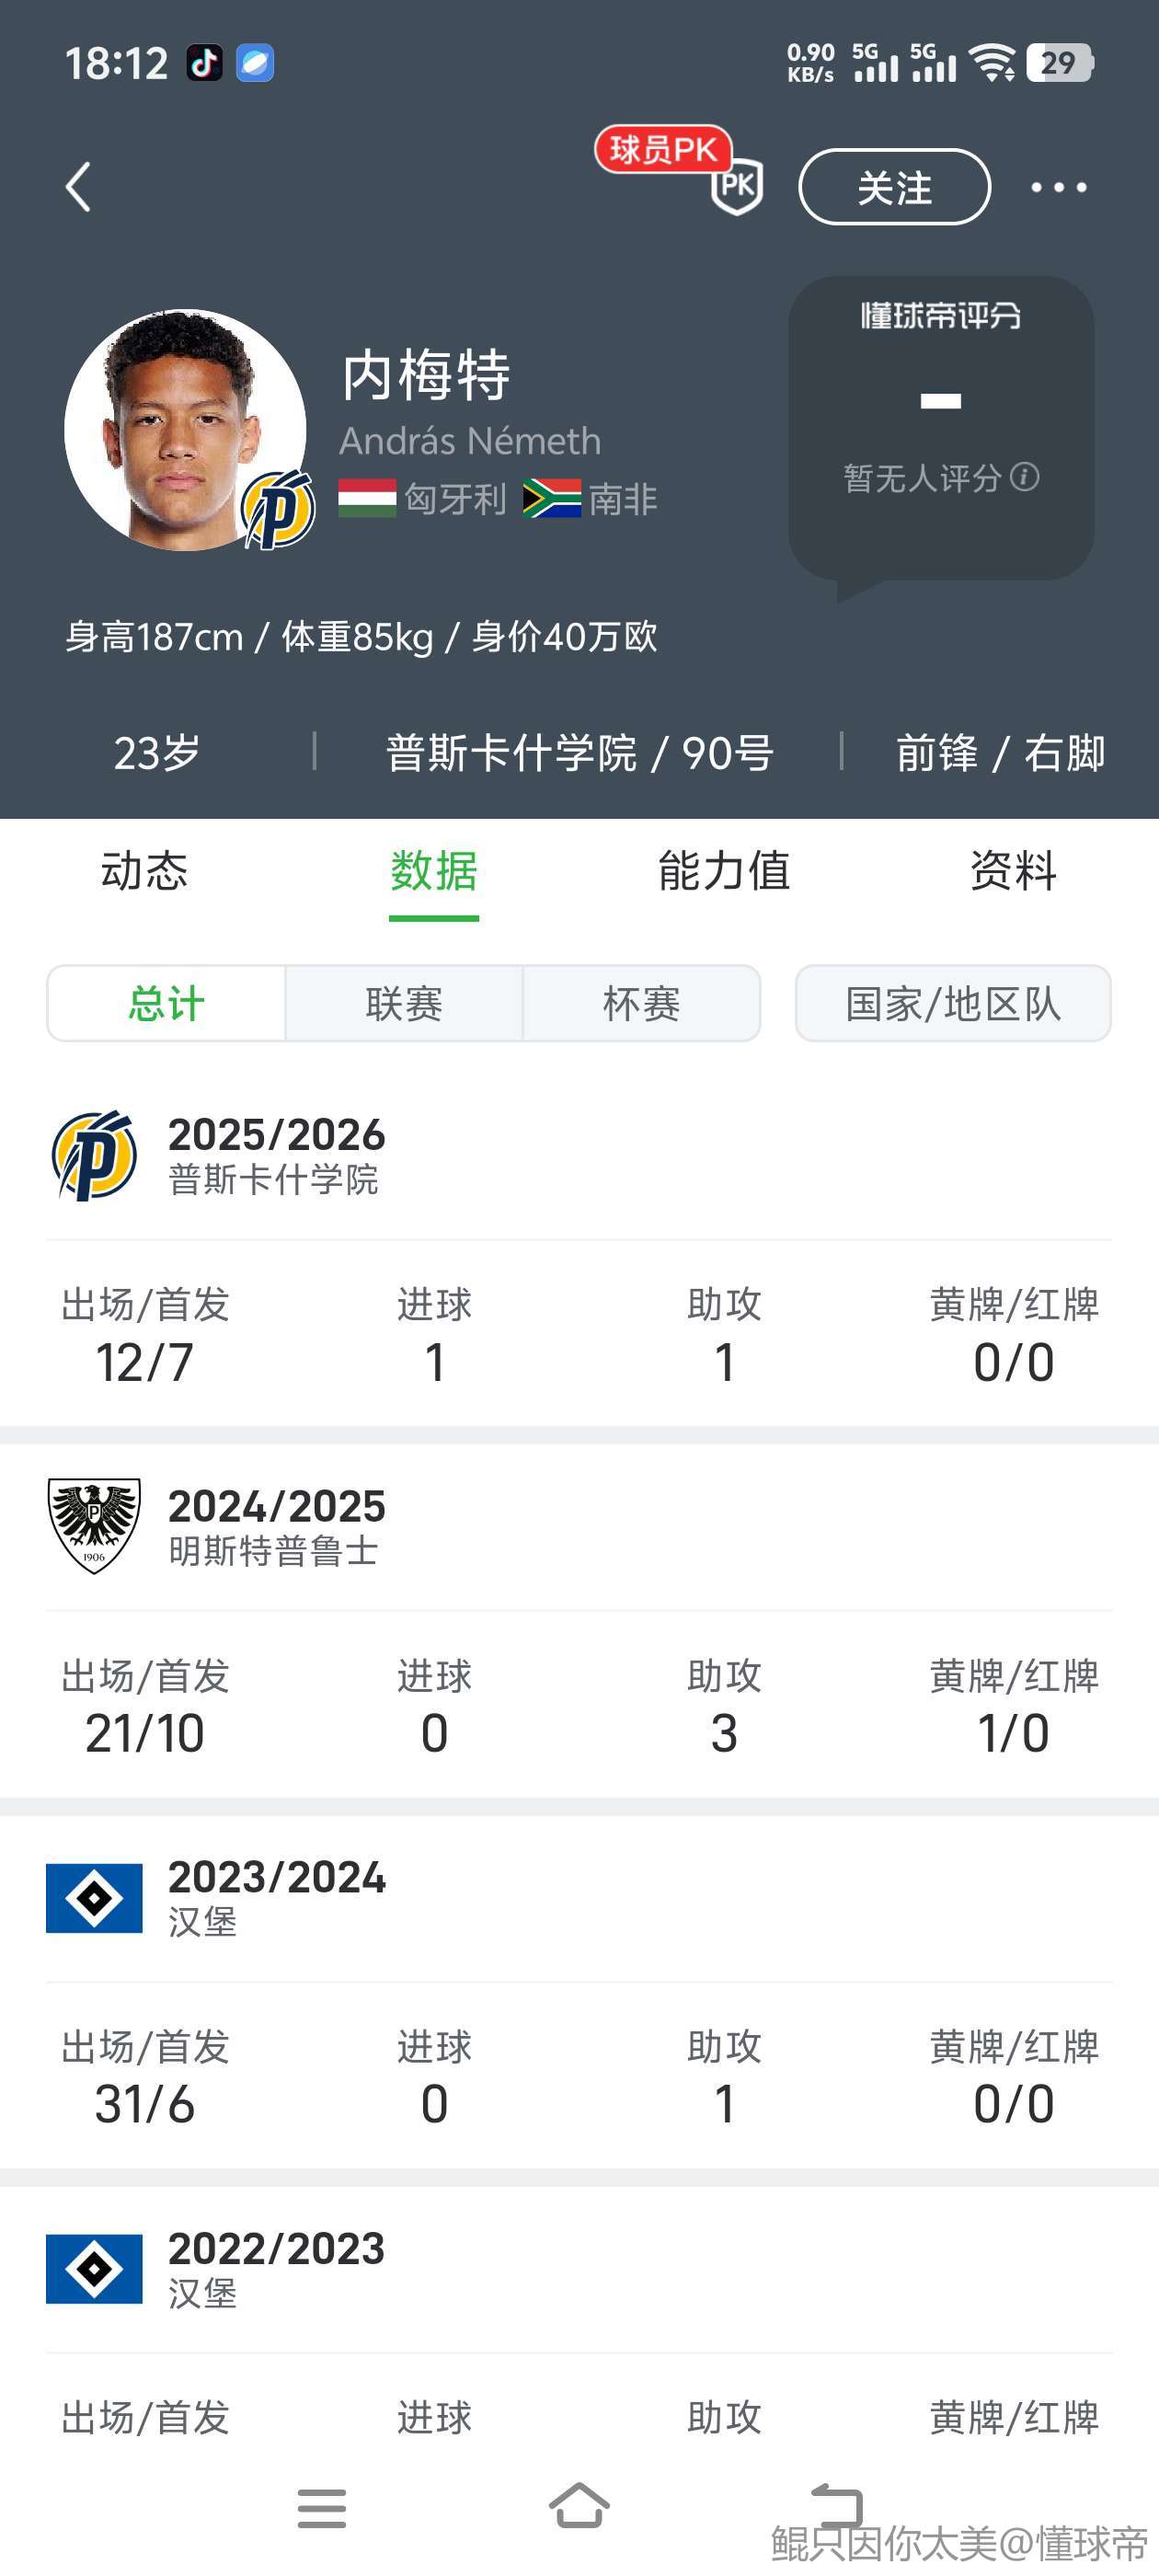Viewport: 1159px width, 2576px height.
Task: Open the three-dot more options menu
Action: pos(1058,187)
